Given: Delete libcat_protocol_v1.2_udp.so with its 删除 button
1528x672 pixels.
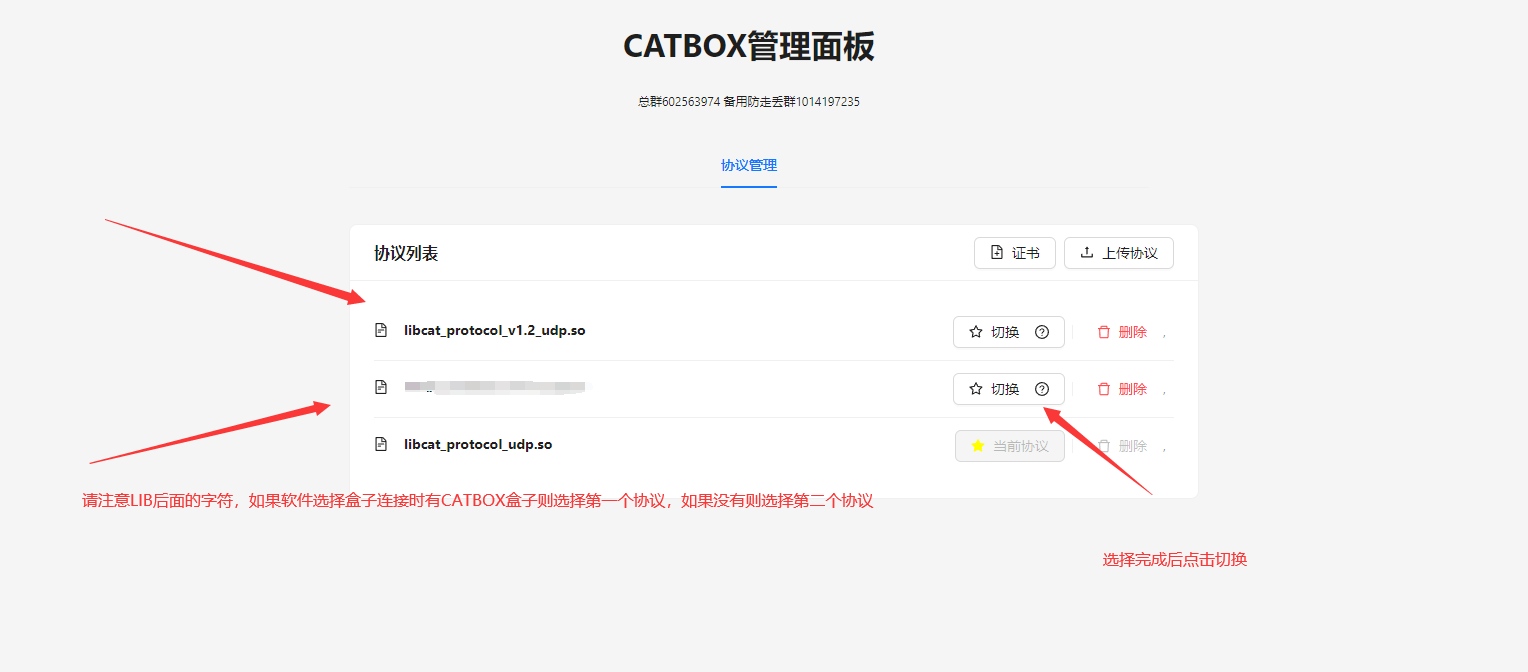Looking at the screenshot, I should point(1122,332).
